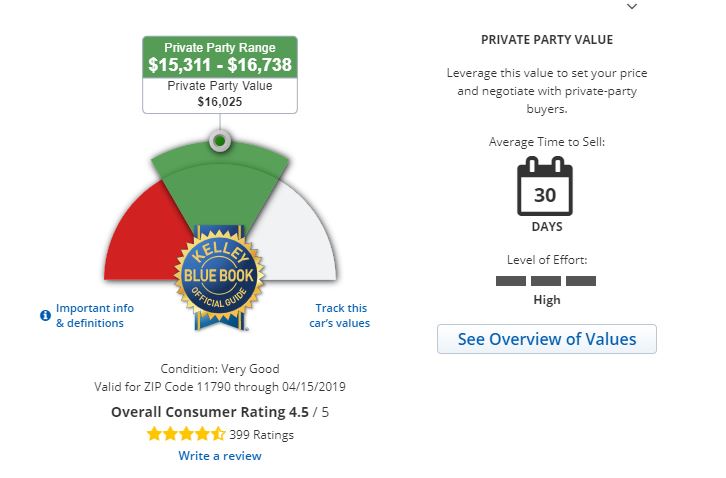The image size is (726, 478).
Task: Click the Condition: Very Good text
Action: pos(220,369)
